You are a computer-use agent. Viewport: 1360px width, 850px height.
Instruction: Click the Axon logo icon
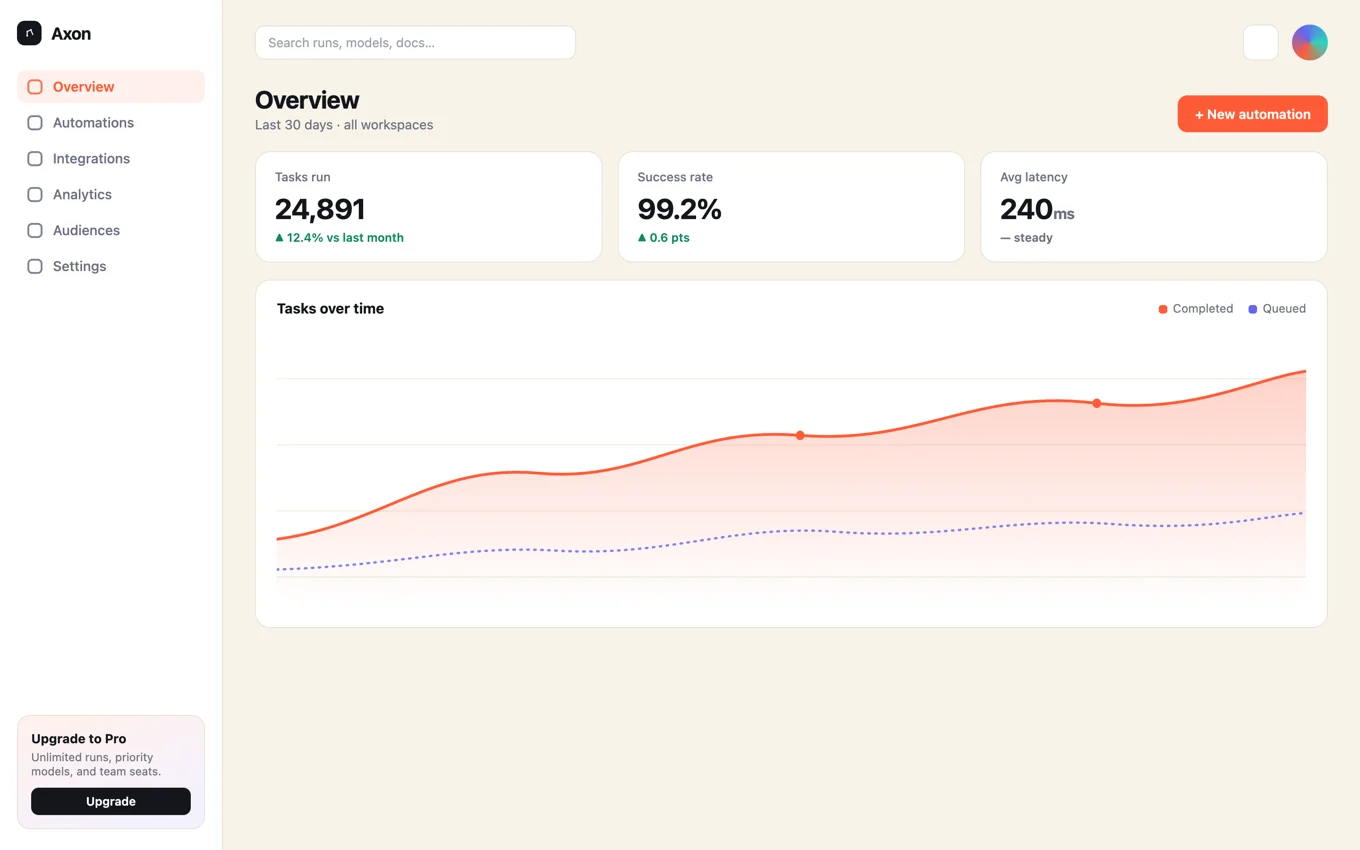[29, 33]
